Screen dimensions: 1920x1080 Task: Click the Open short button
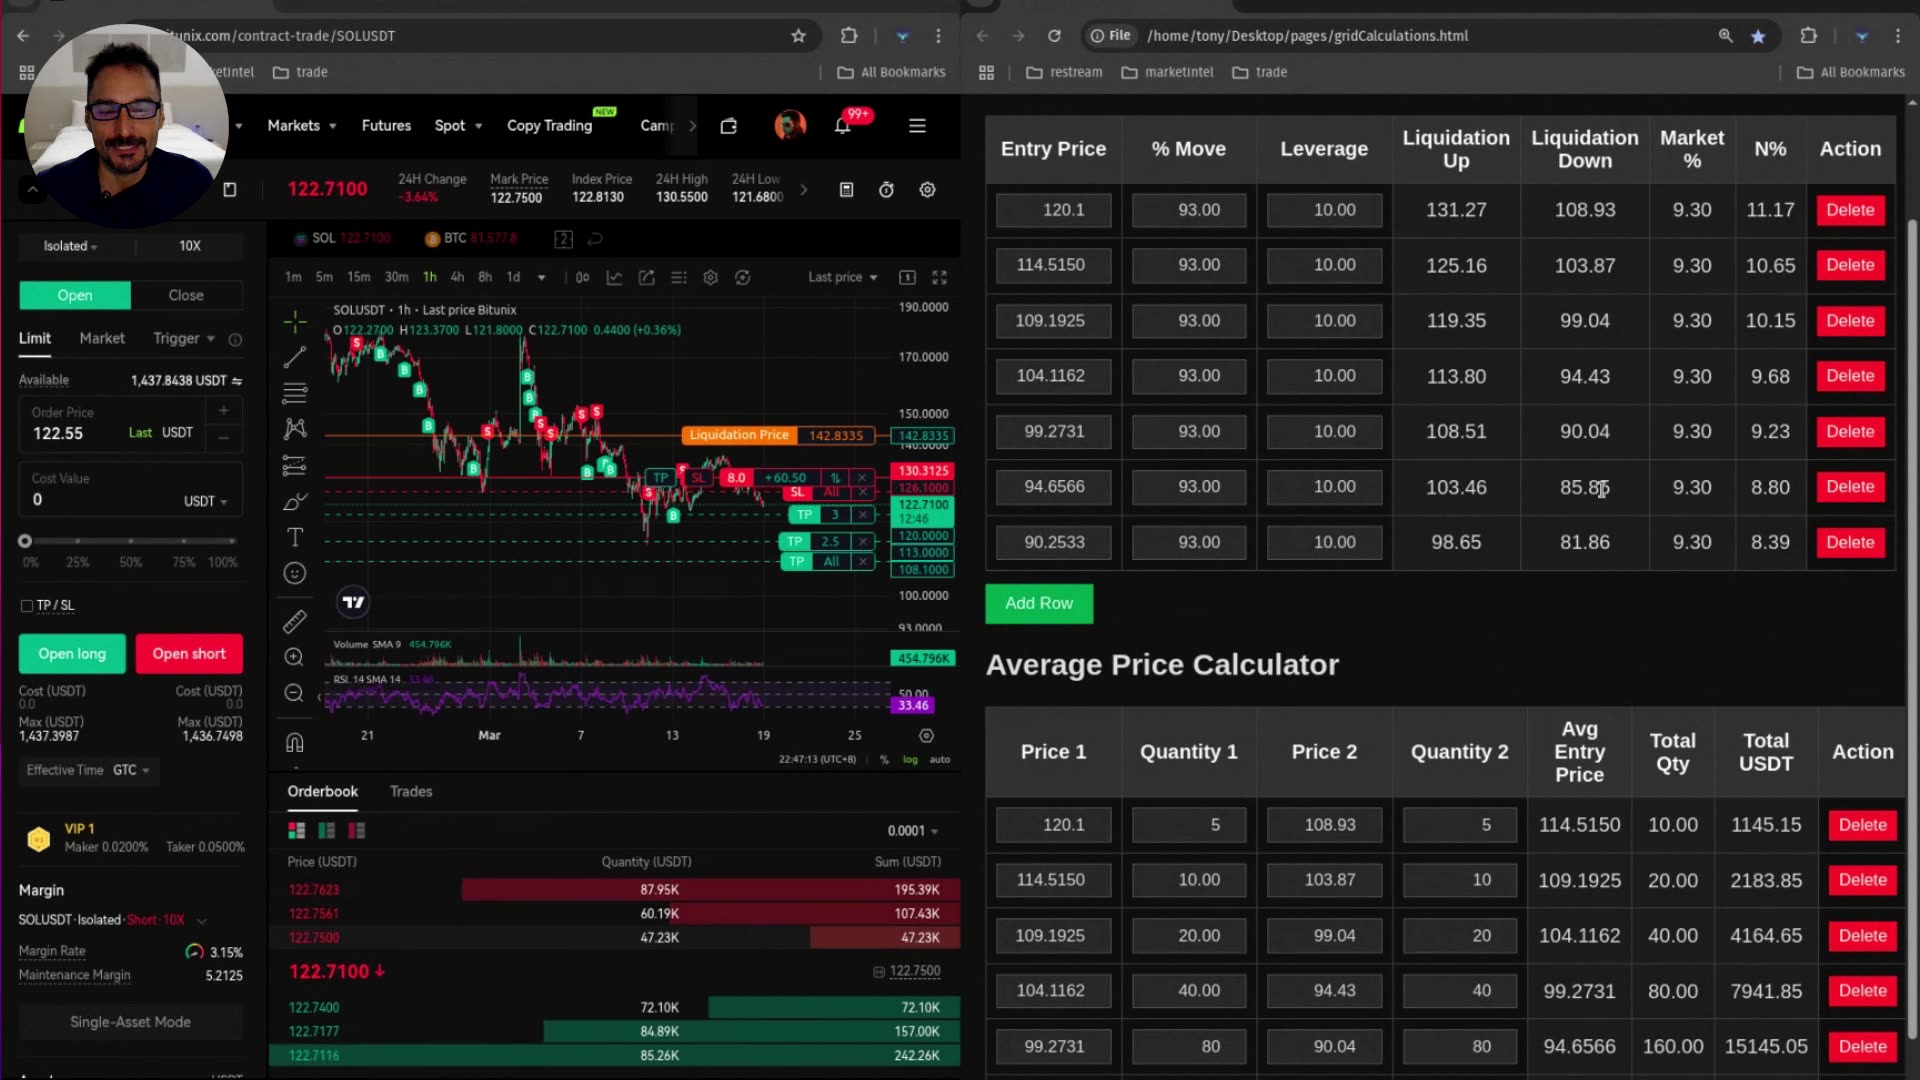[189, 654]
